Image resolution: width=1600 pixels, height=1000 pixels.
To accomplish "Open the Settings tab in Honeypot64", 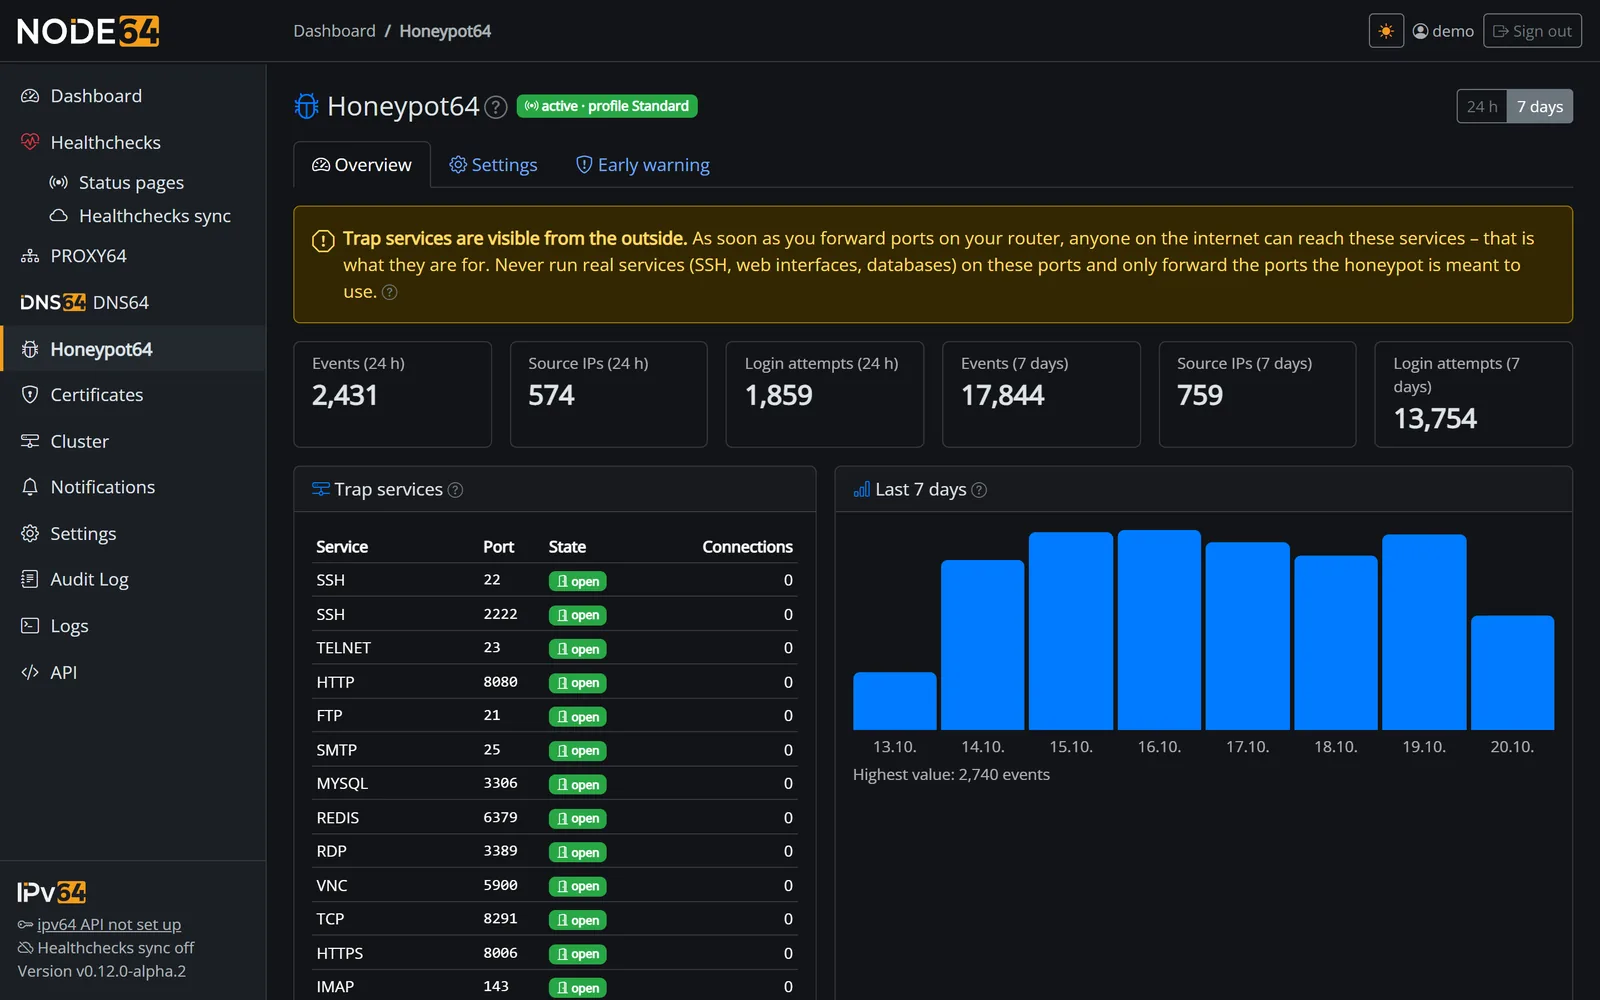I will 493,165.
